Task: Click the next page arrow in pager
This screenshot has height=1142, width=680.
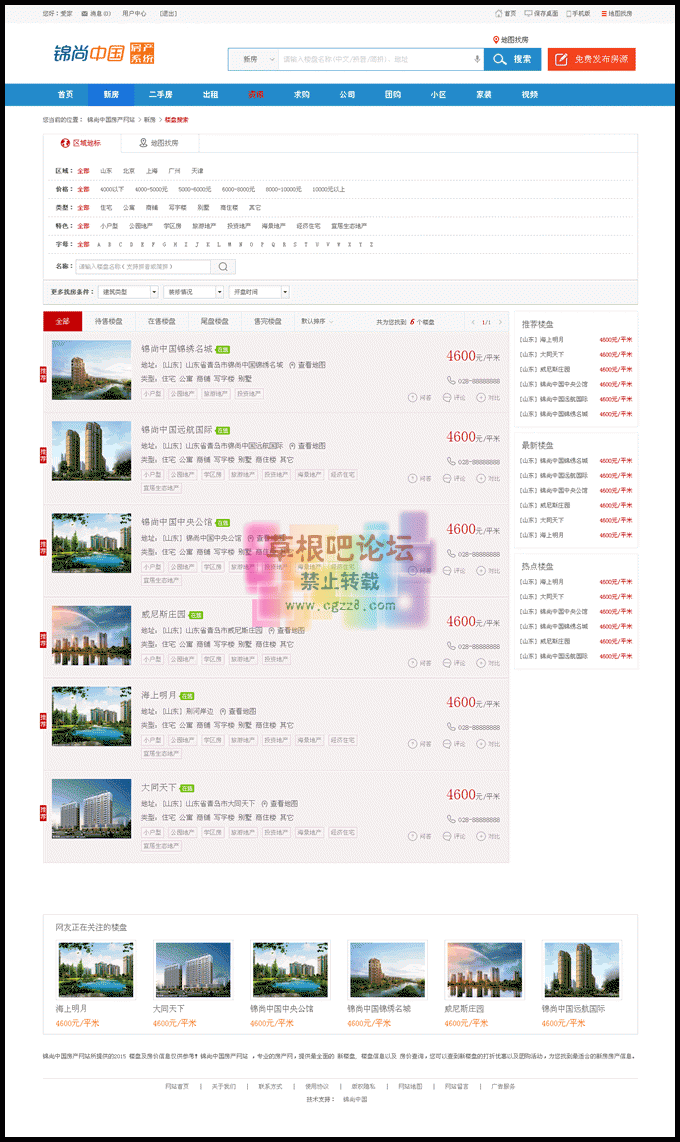Action: pos(500,322)
